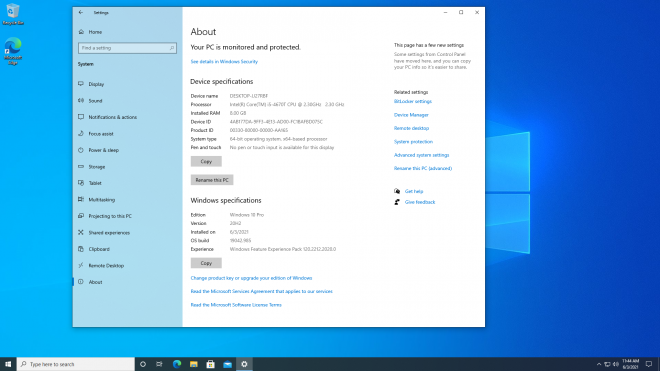Open File Explorer from the taskbar

point(194,364)
